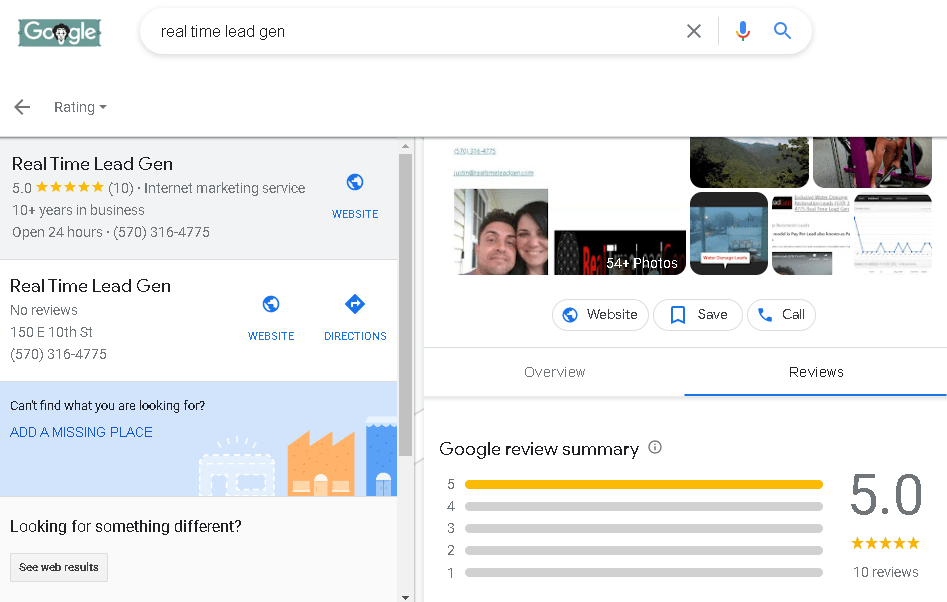Click WEBSITE label on first listing
Viewport: 947px width, 602px height.
(355, 214)
